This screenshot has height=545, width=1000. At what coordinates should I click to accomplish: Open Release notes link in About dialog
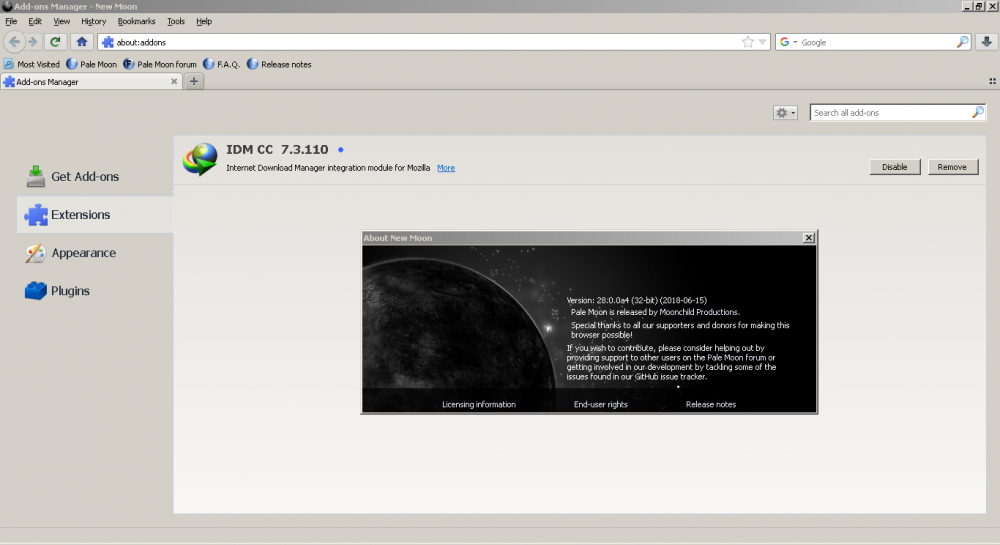click(710, 404)
